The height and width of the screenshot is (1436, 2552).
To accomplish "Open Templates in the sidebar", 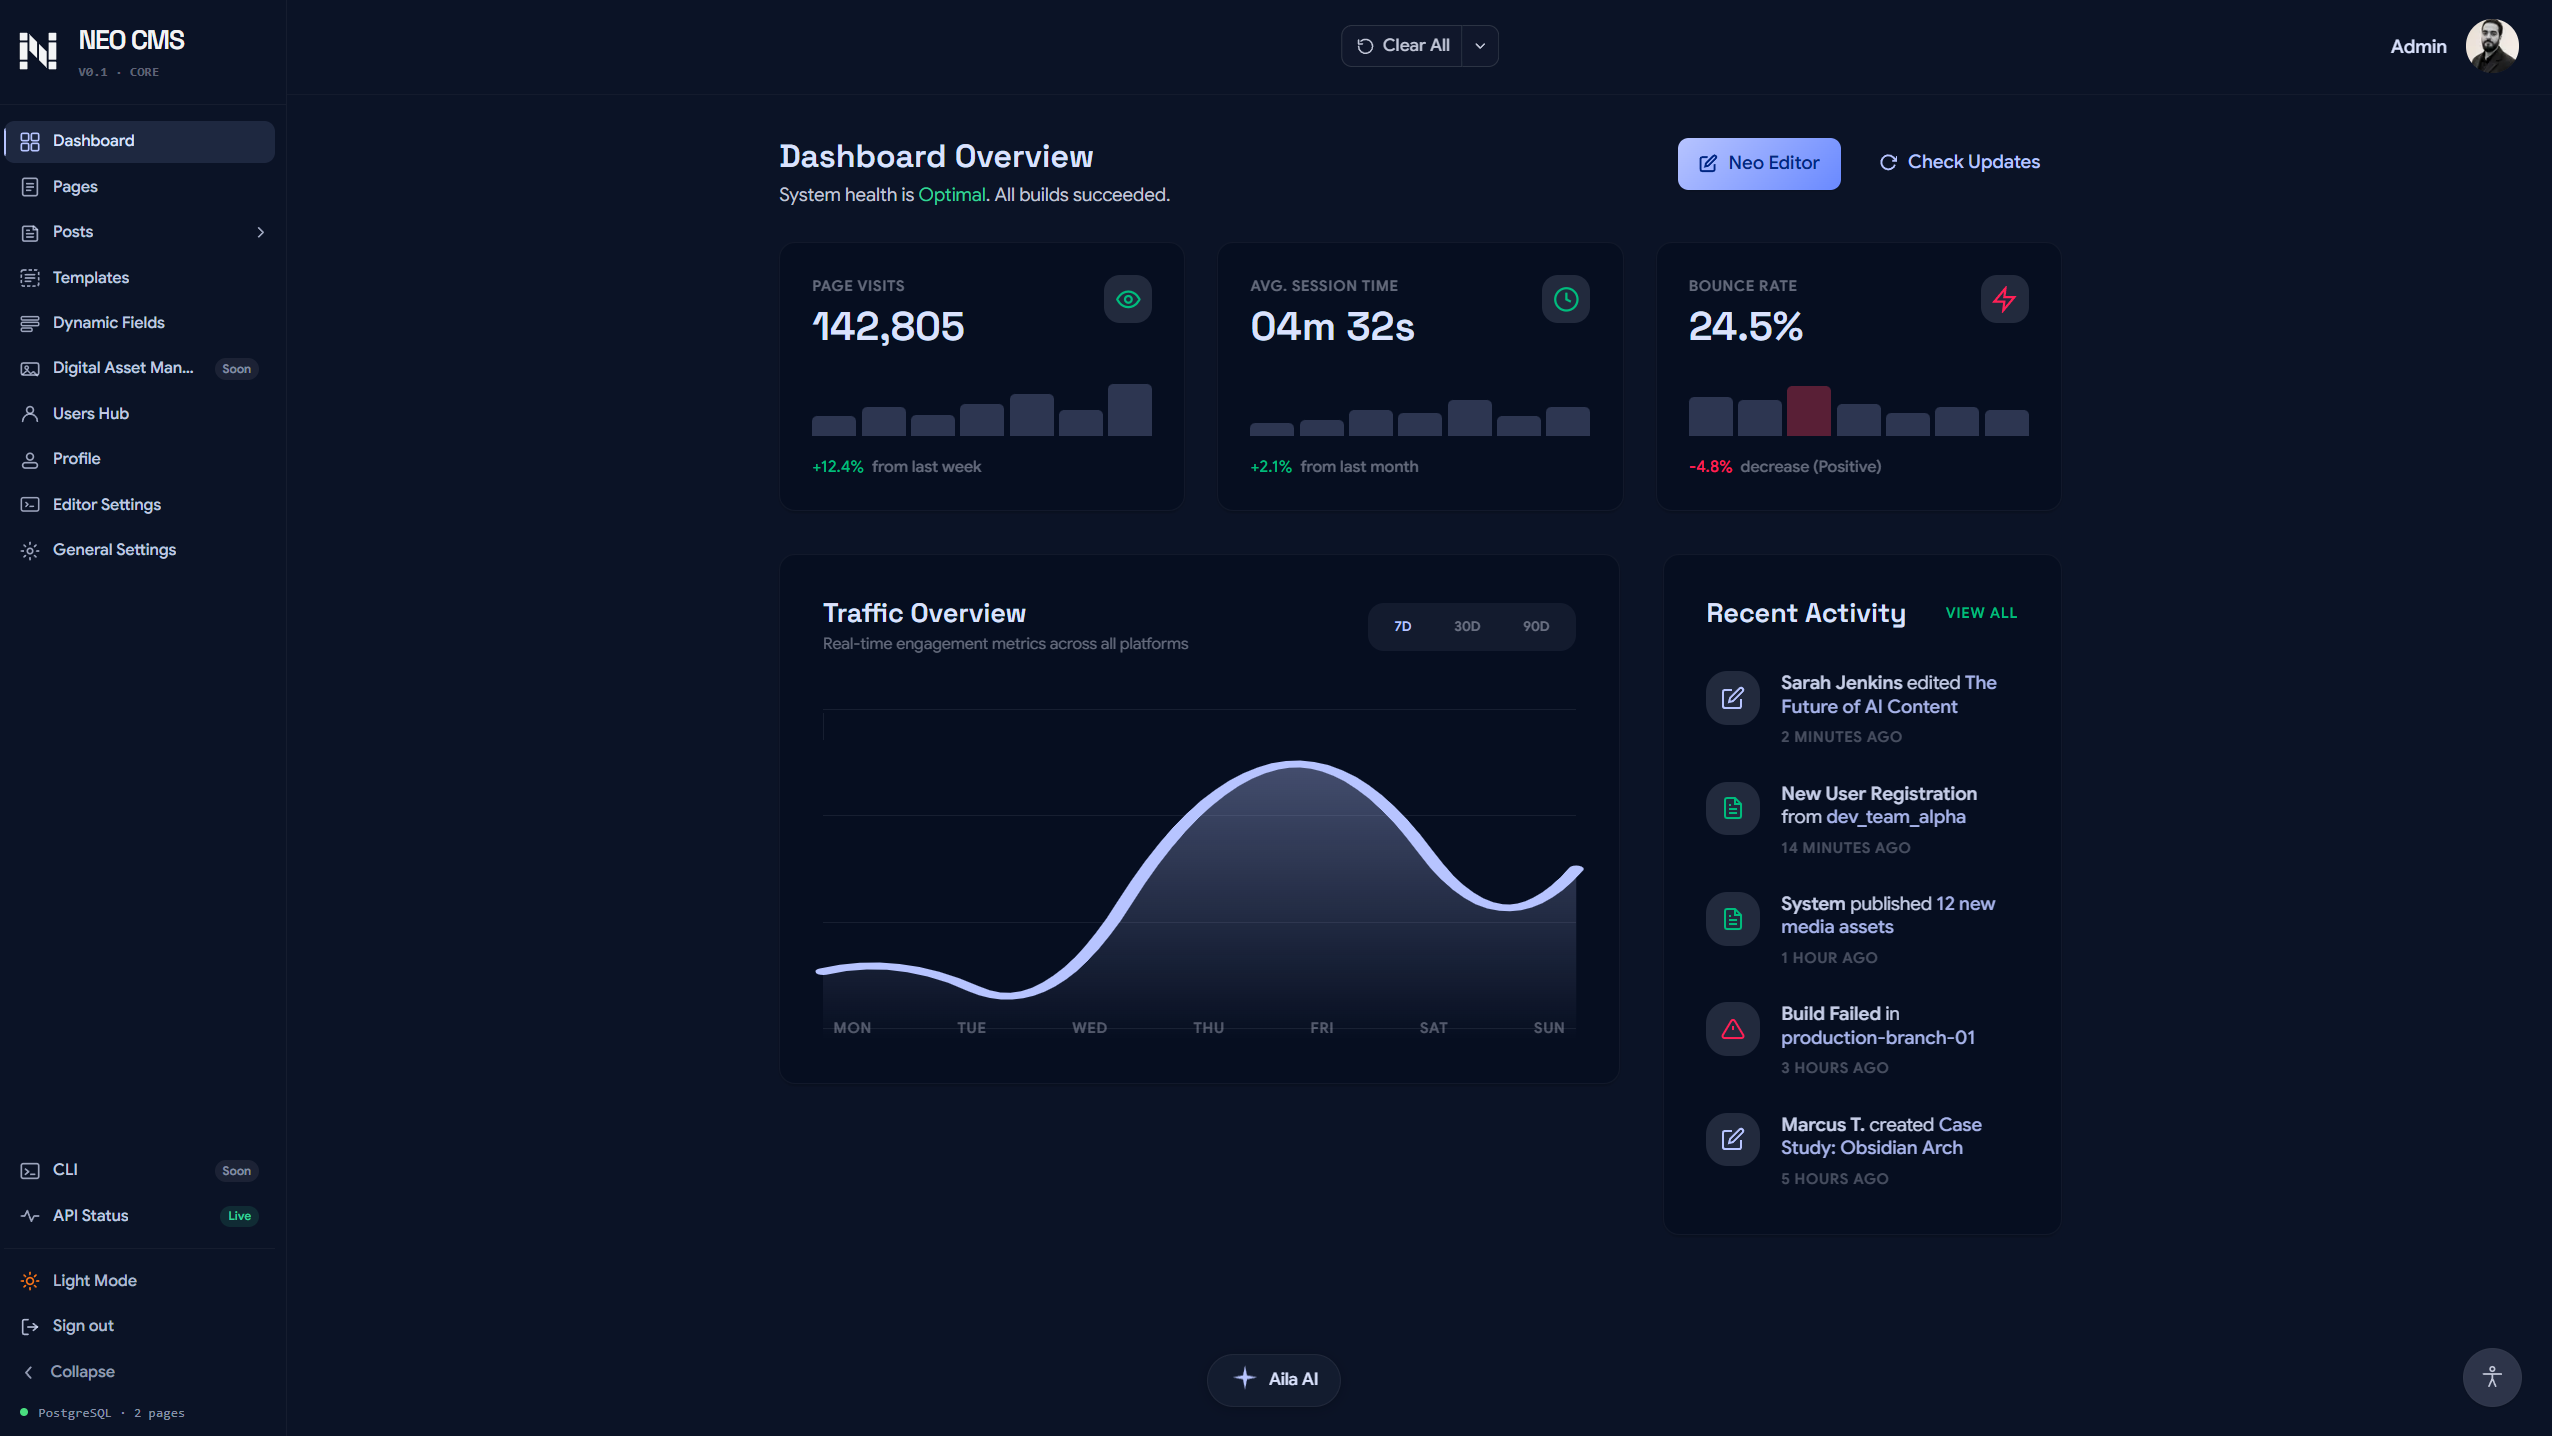I will click(90, 277).
